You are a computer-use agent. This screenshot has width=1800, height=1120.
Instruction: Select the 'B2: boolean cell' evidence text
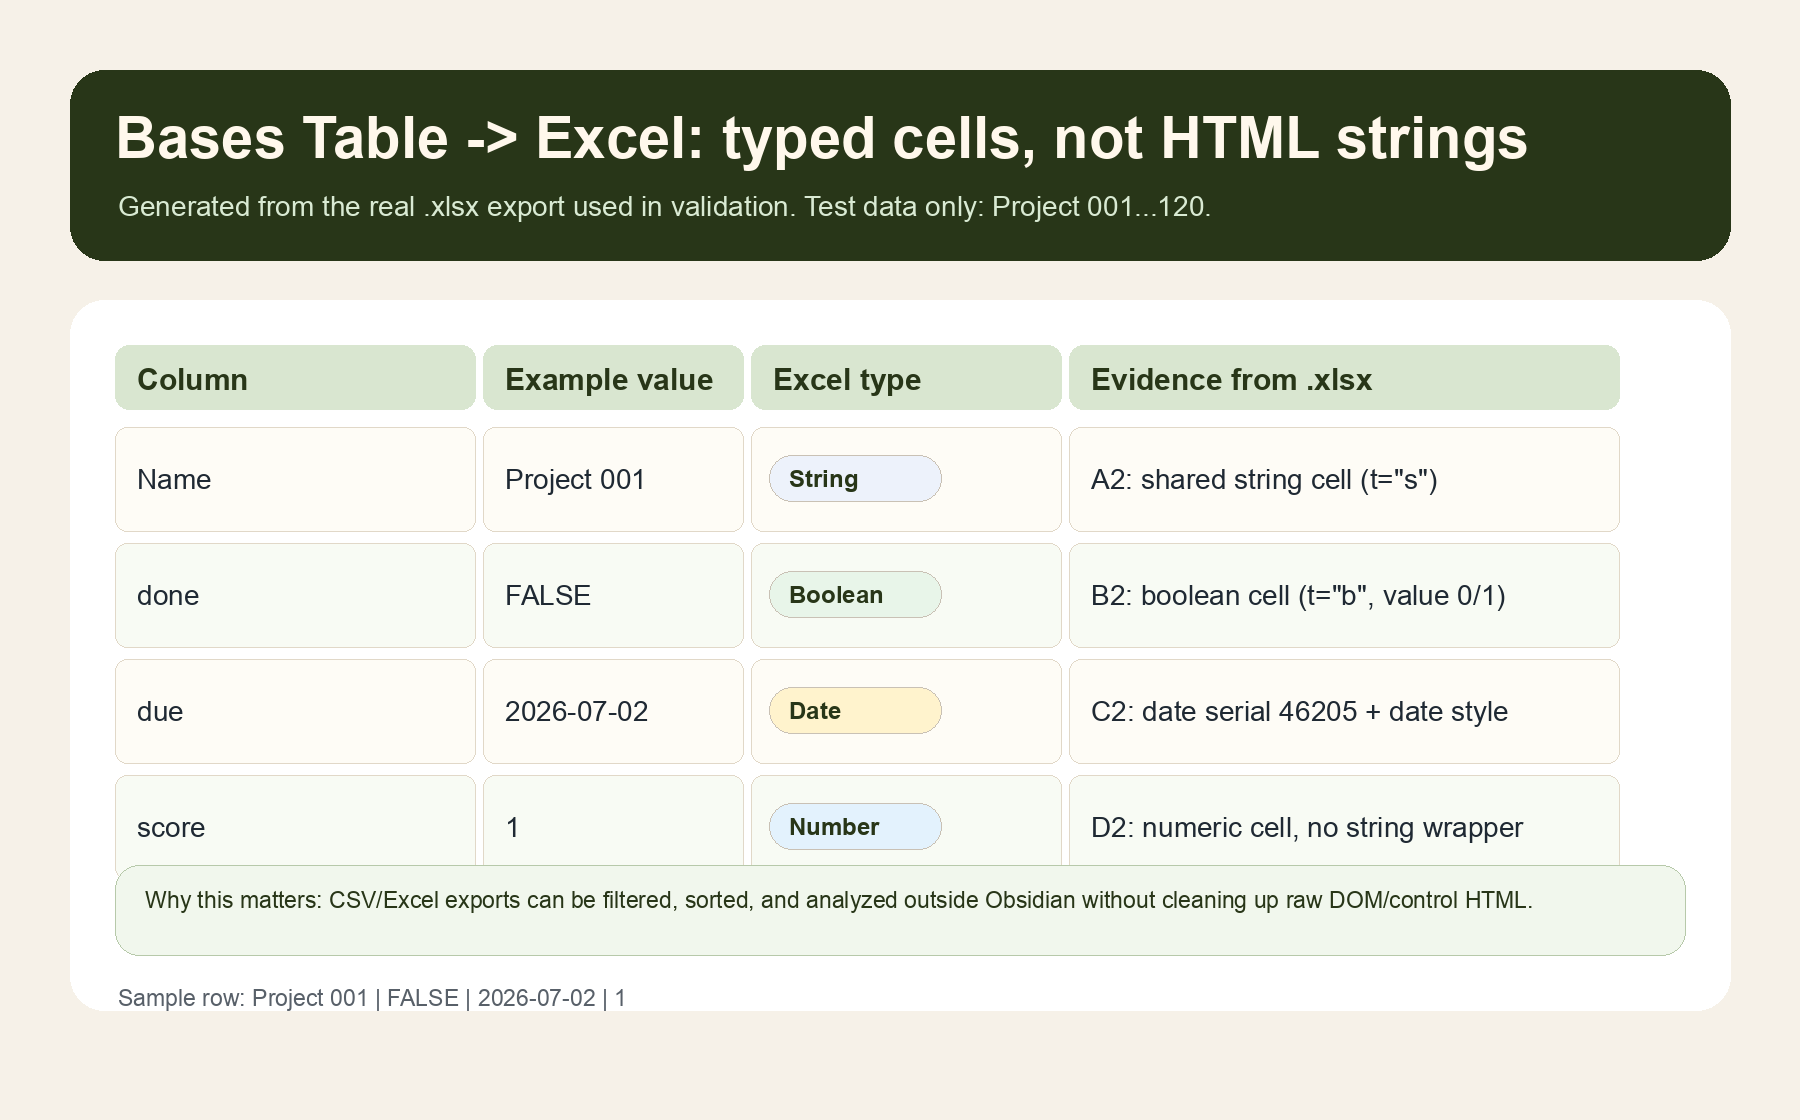point(1298,596)
